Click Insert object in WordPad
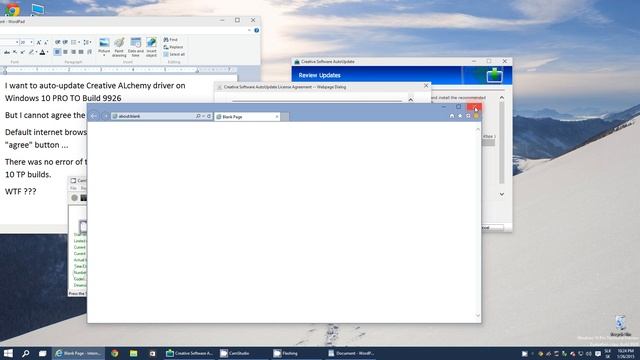The height and width of the screenshot is (360, 640). 151,47
